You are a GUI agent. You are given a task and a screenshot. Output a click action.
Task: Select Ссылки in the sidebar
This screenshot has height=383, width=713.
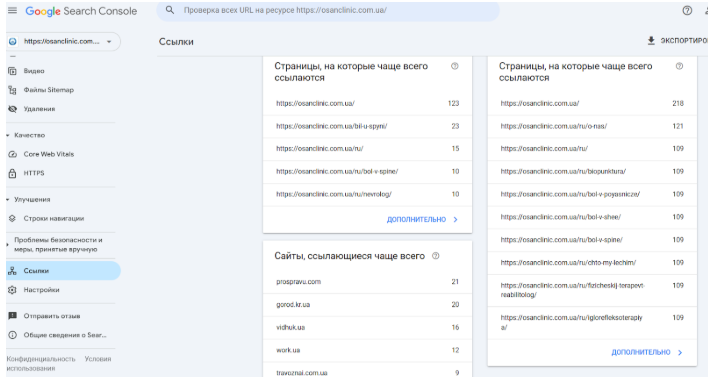(x=63, y=271)
